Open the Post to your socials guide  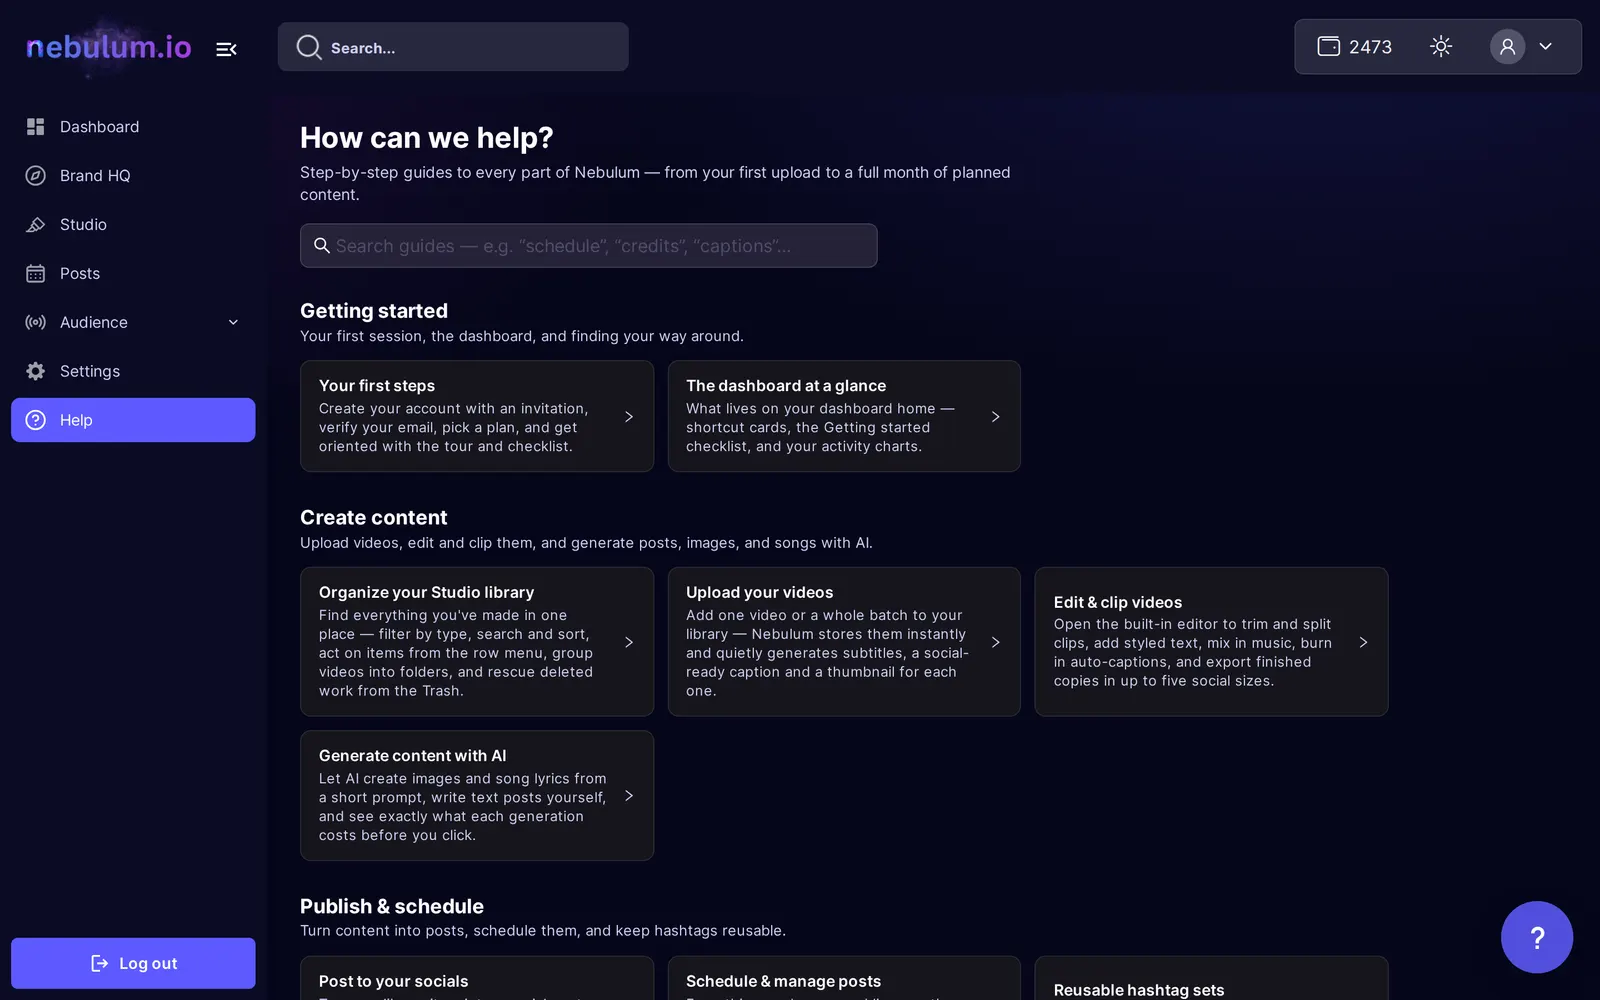point(477,978)
